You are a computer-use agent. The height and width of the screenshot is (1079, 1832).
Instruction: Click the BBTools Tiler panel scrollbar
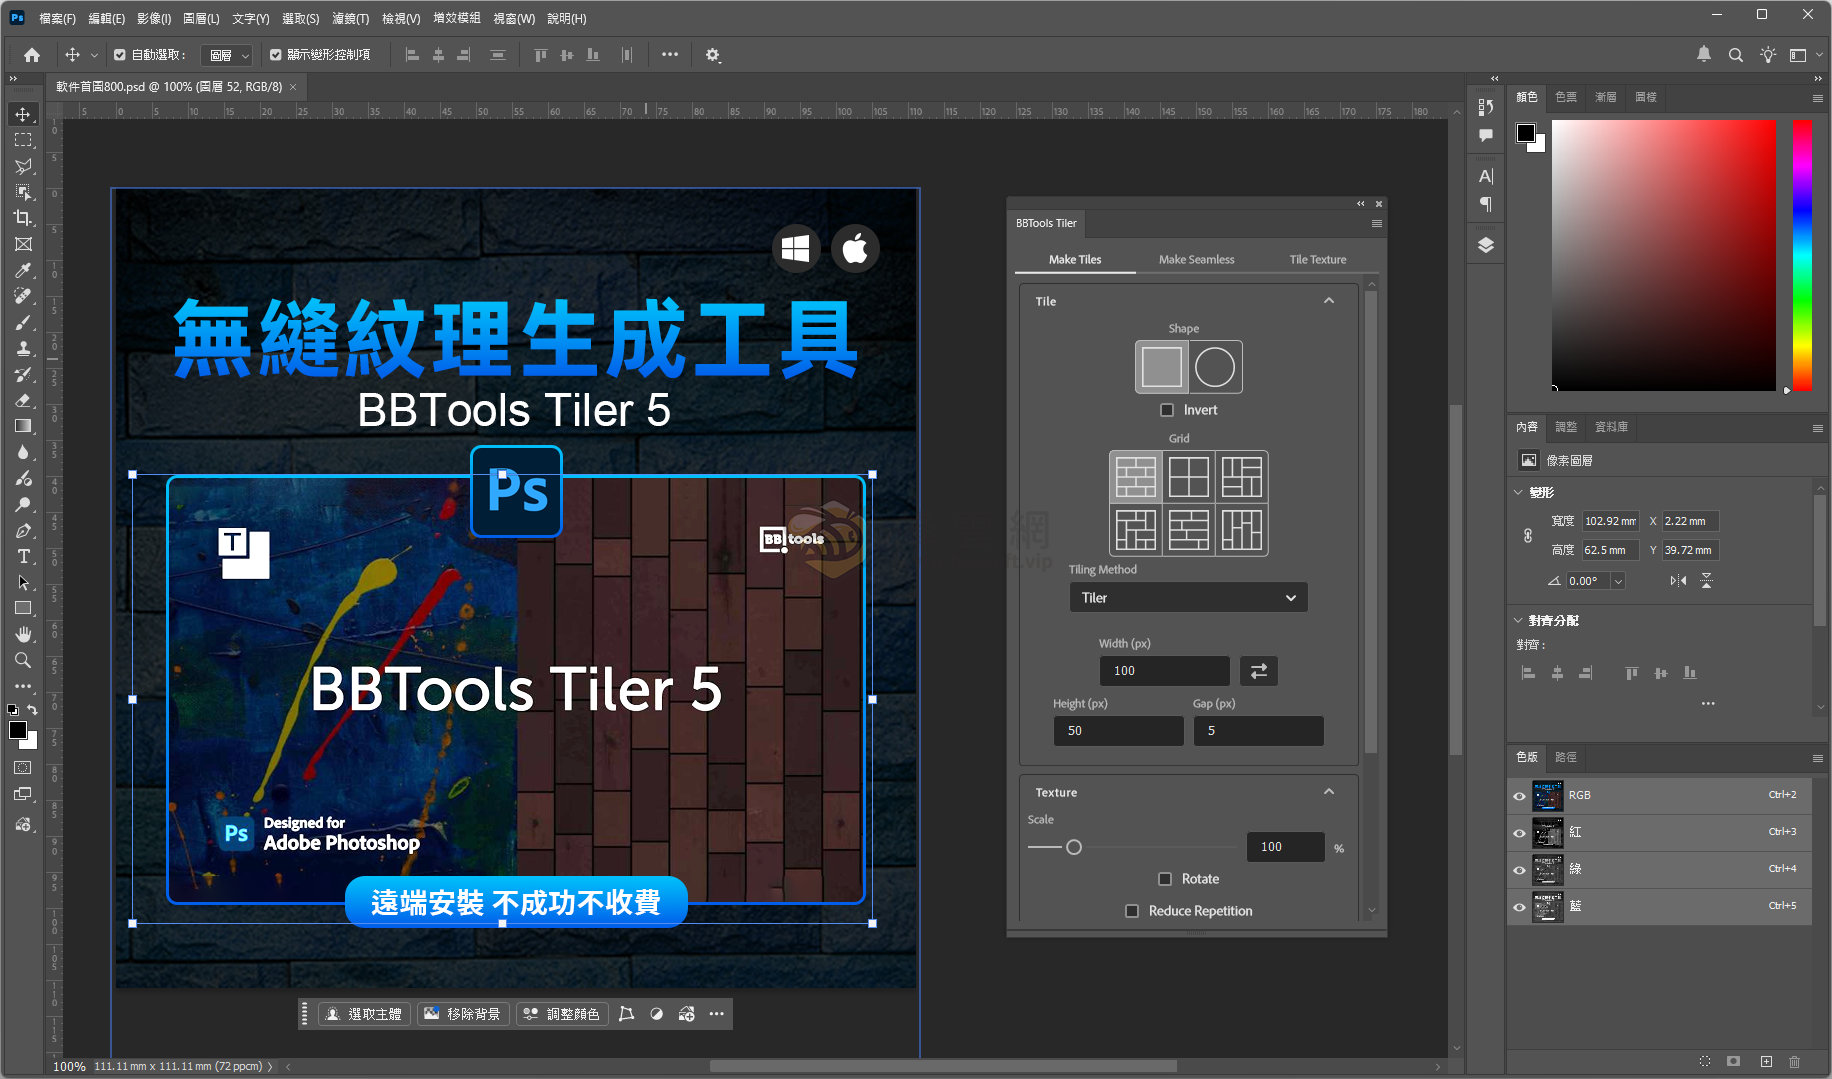tap(1371, 520)
